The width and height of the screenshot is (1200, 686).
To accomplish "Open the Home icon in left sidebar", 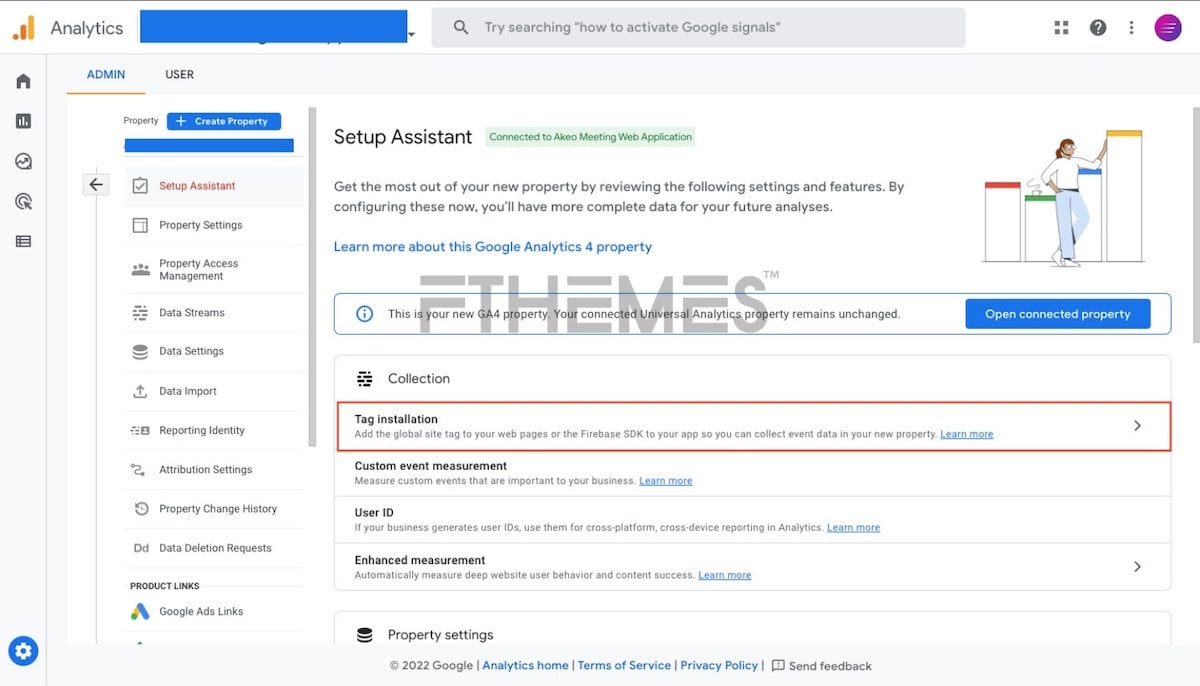I will 23,81.
